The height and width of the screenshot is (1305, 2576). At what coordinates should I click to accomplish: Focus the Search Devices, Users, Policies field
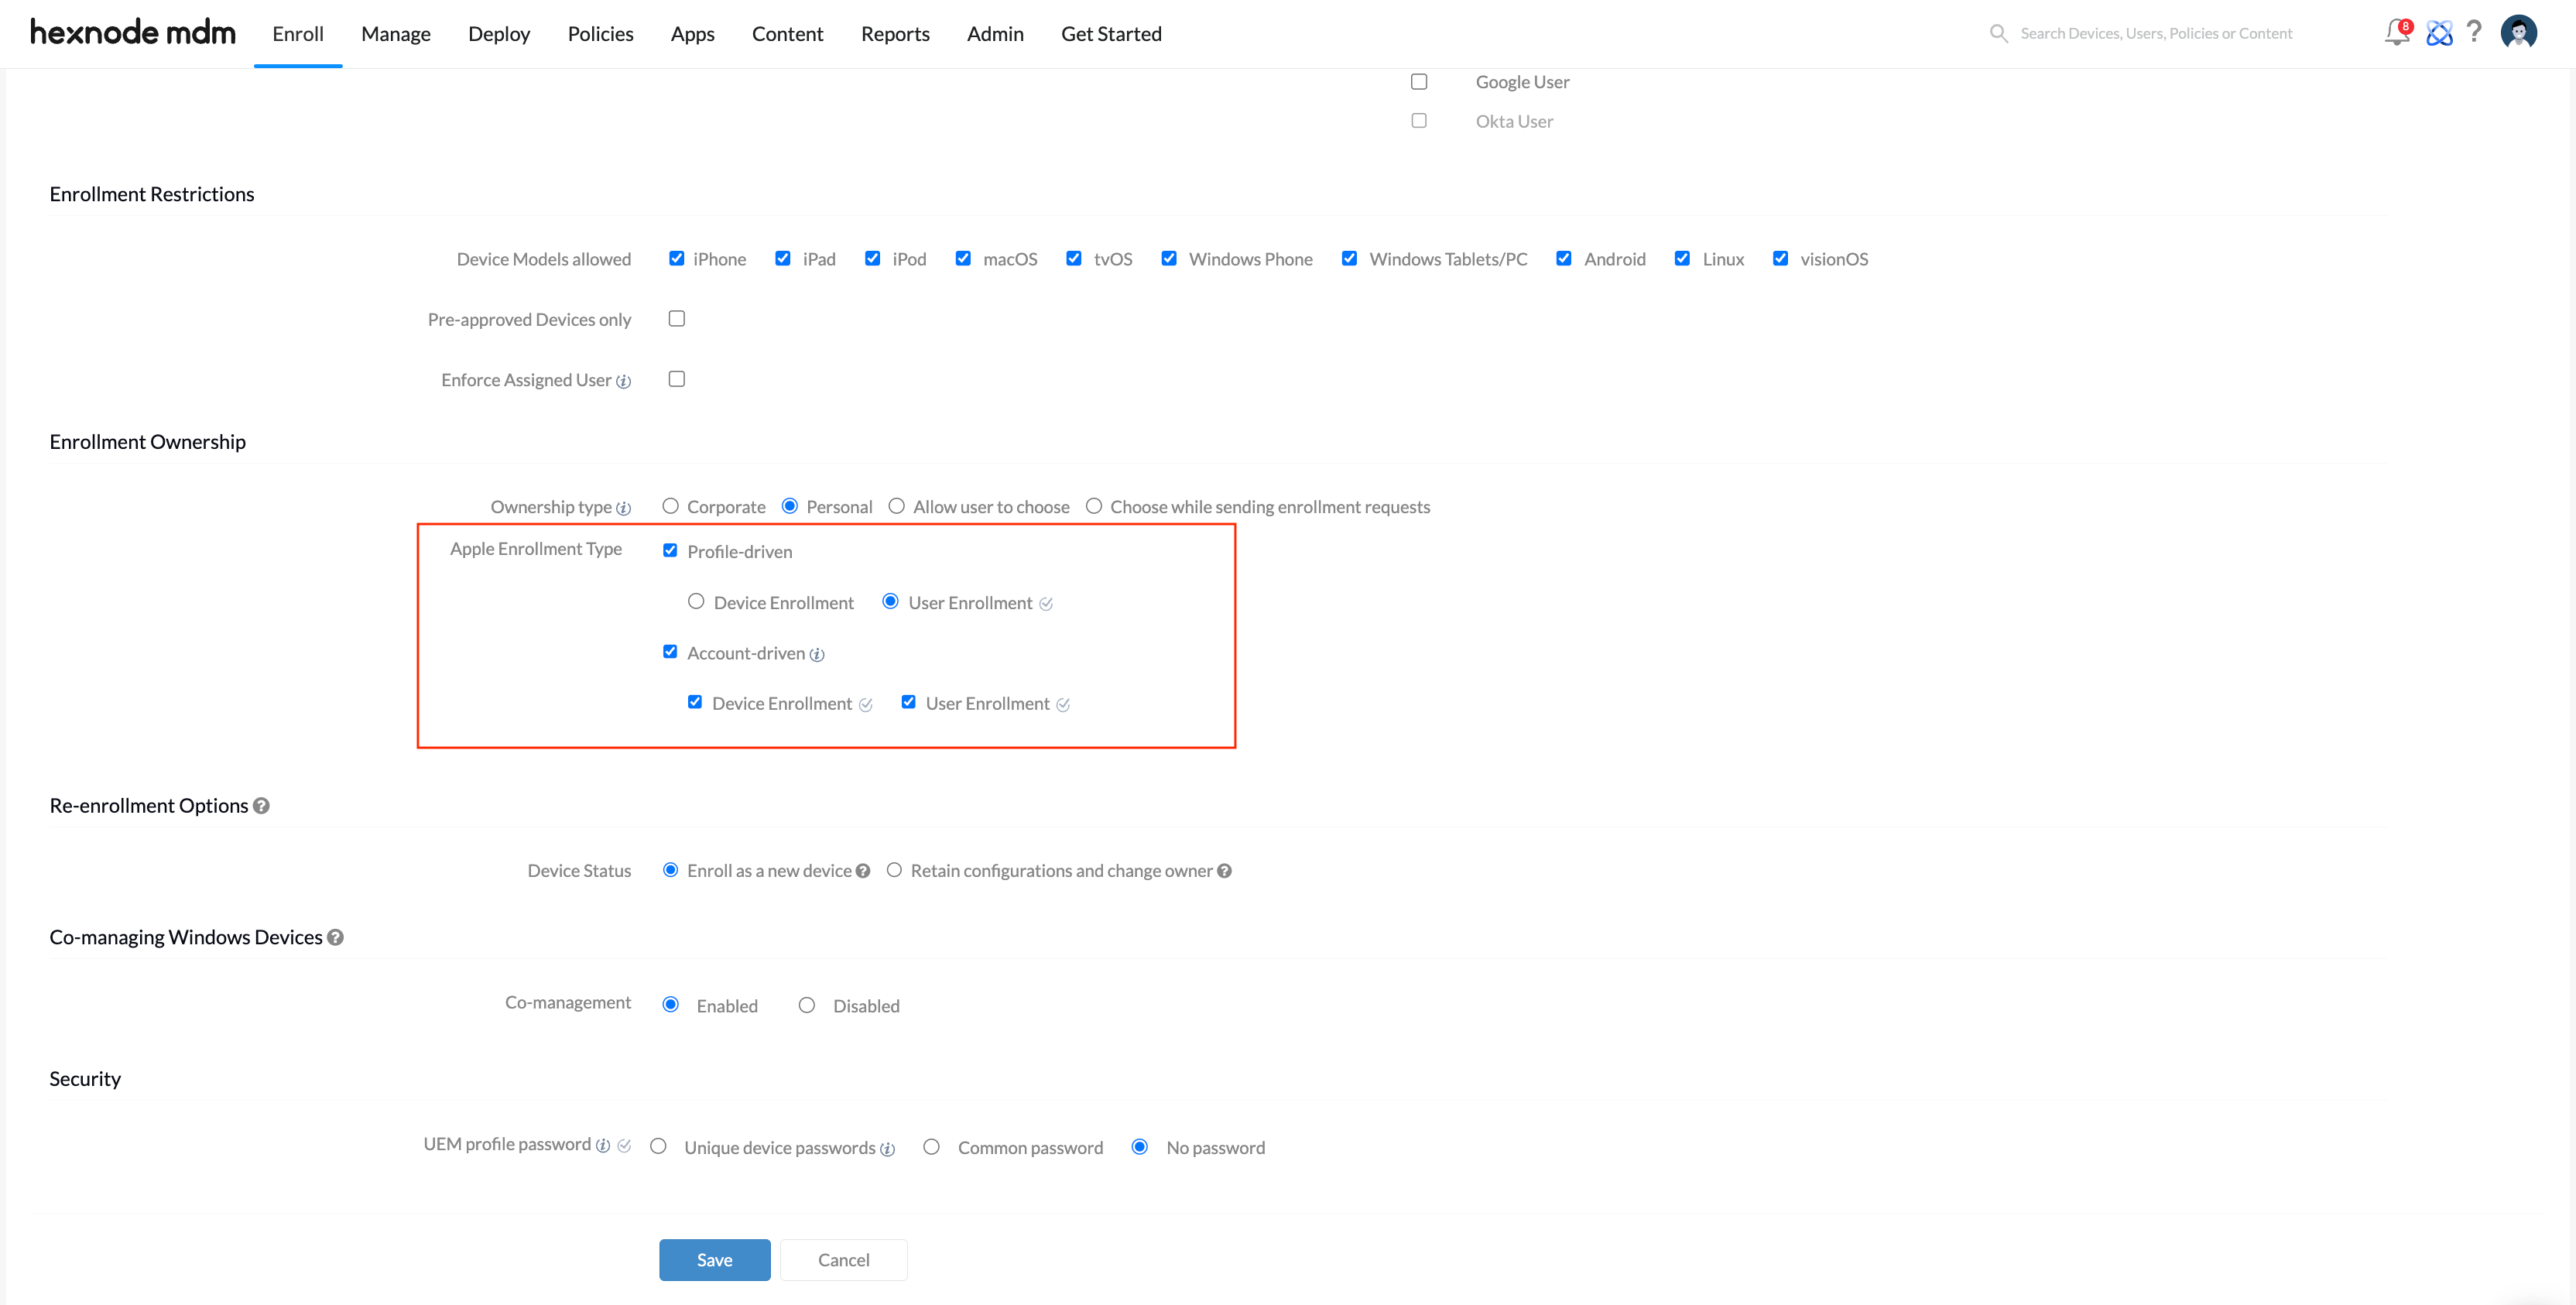click(x=2156, y=33)
